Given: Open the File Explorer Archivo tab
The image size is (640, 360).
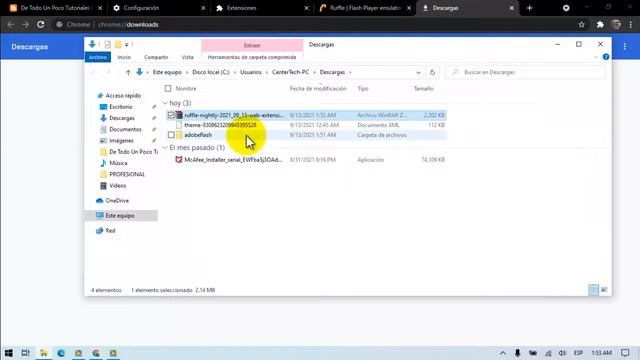Looking at the screenshot, I should [x=98, y=57].
